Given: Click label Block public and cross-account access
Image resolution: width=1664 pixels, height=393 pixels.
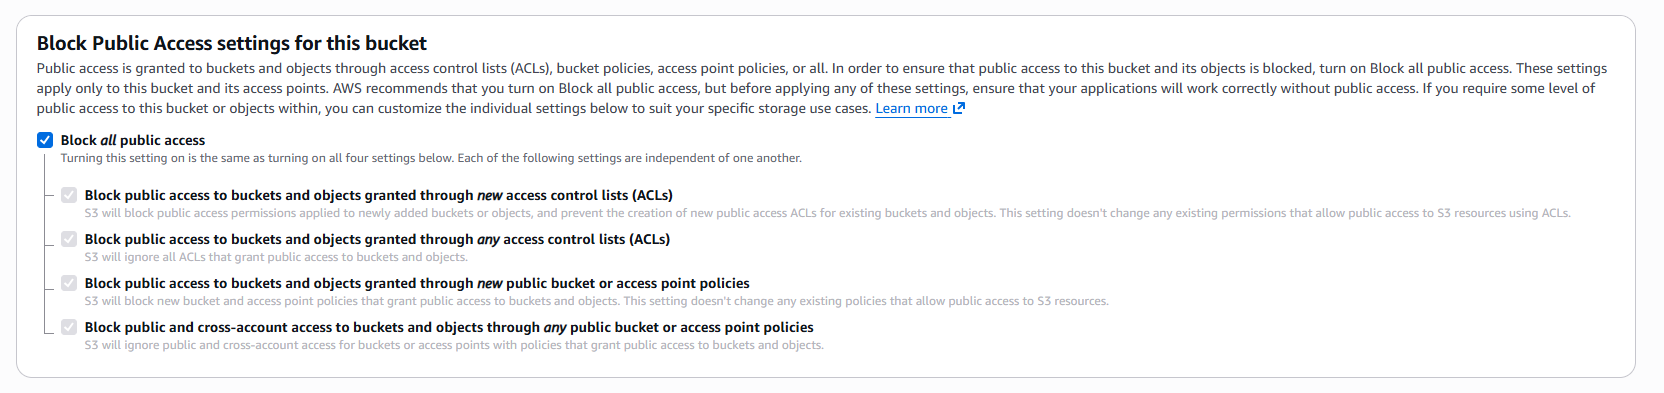Looking at the screenshot, I should coord(449,327).
